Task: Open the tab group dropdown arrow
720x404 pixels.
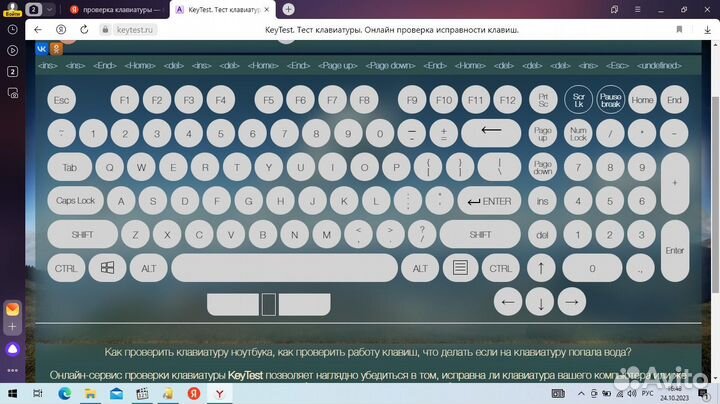Action: 49,9
